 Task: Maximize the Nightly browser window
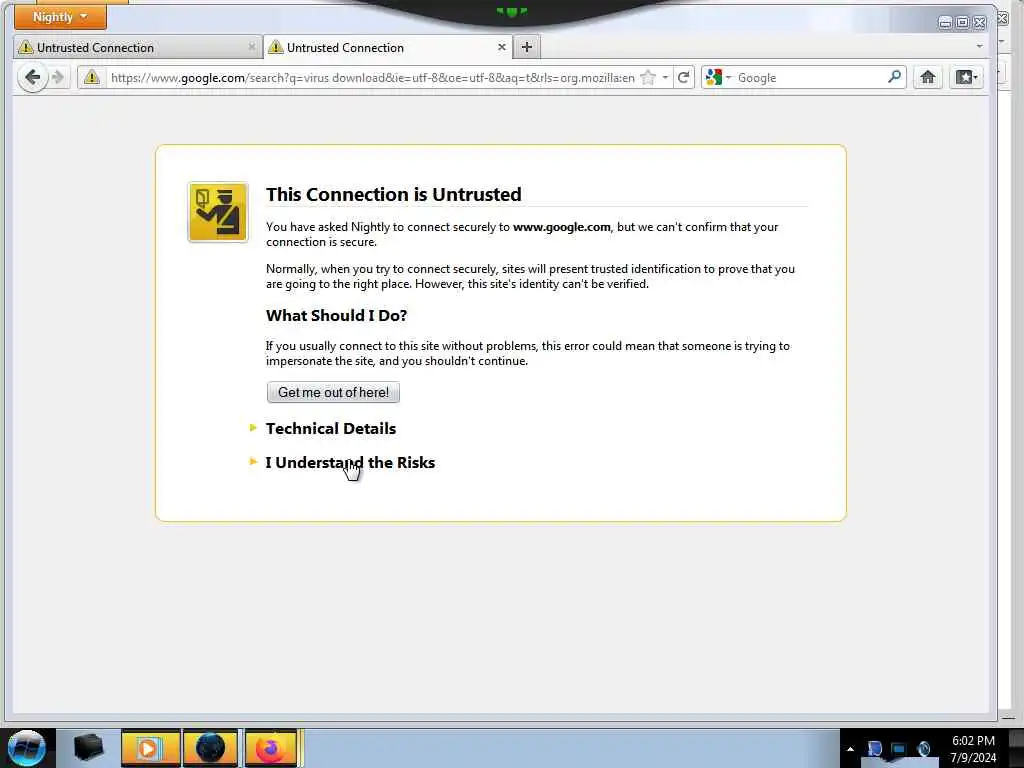[963, 23]
